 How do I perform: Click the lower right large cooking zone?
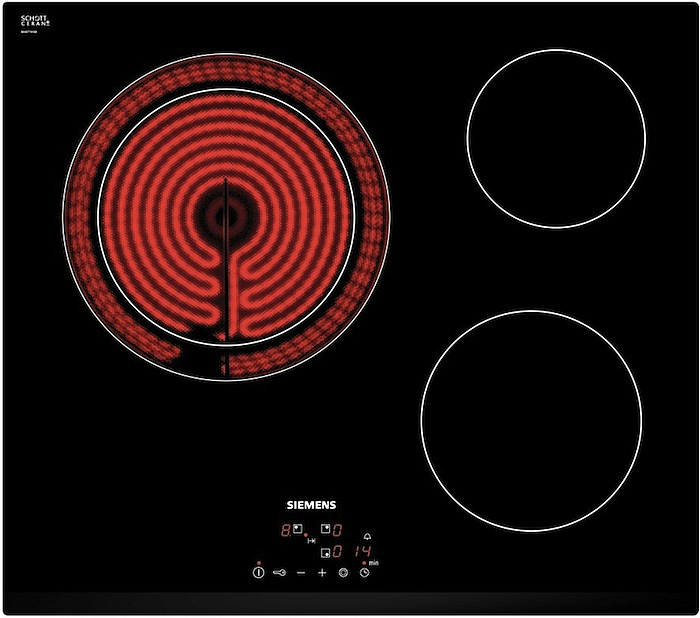click(x=531, y=420)
